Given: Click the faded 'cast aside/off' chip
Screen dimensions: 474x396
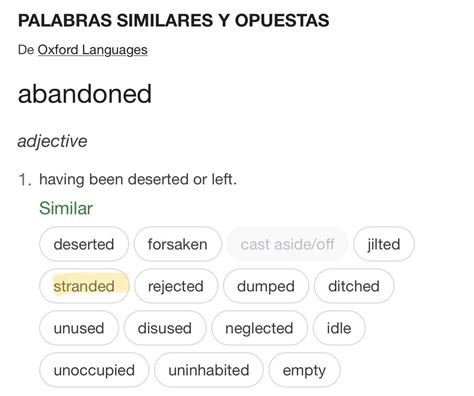Looking at the screenshot, I should pos(287,244).
